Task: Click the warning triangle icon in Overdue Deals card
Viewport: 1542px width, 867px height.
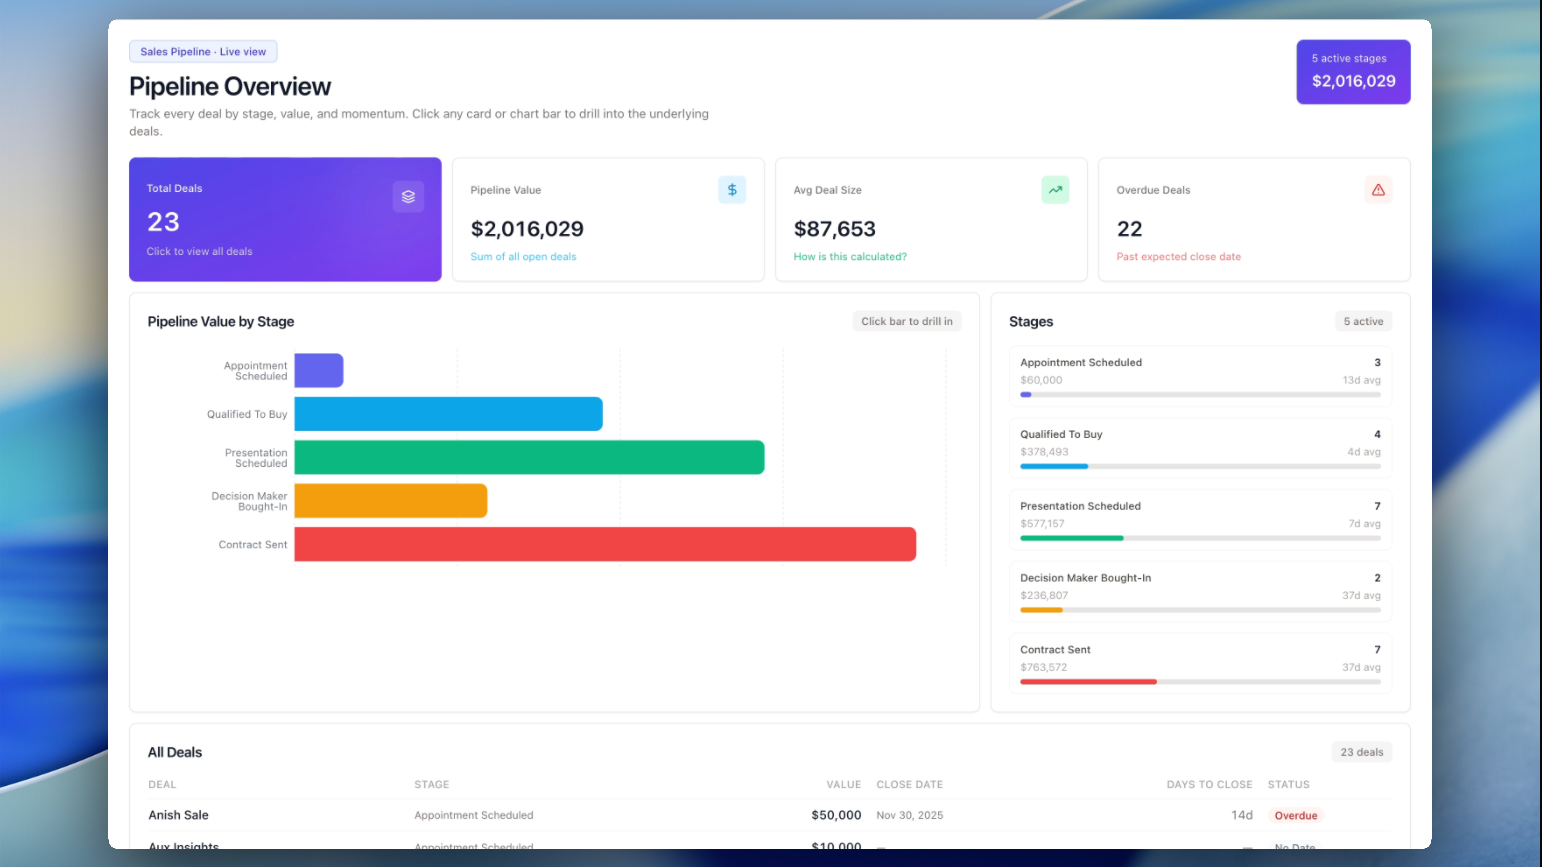Action: pyautogui.click(x=1378, y=190)
